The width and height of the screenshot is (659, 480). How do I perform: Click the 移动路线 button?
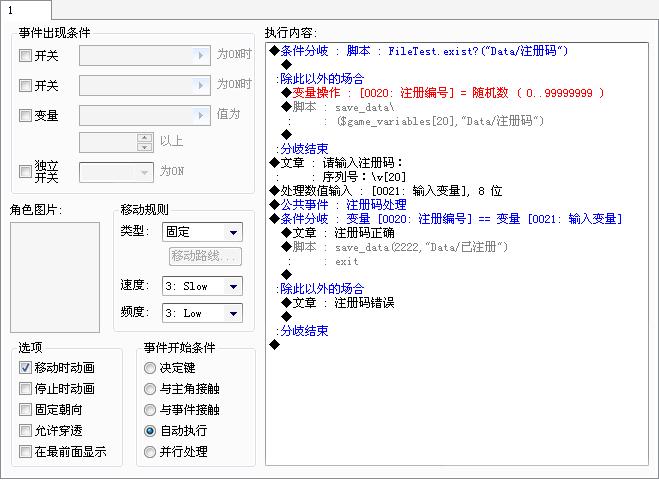point(206,256)
